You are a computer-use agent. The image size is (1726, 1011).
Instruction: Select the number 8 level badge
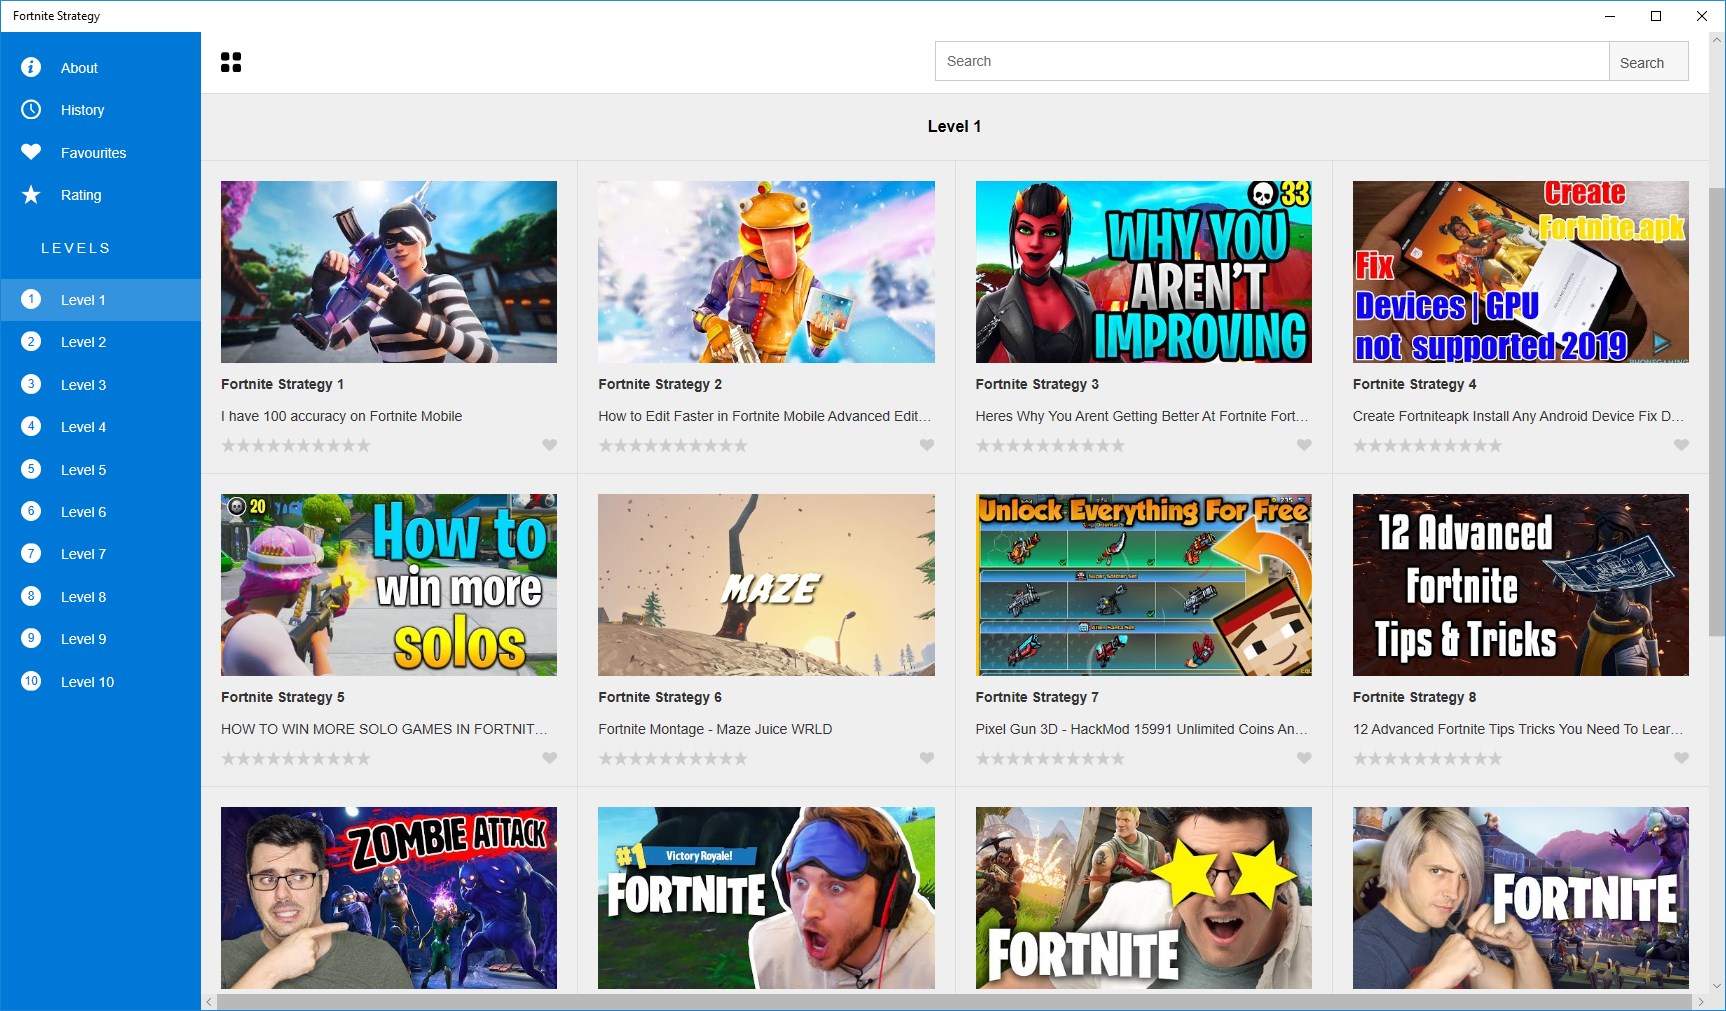31,596
